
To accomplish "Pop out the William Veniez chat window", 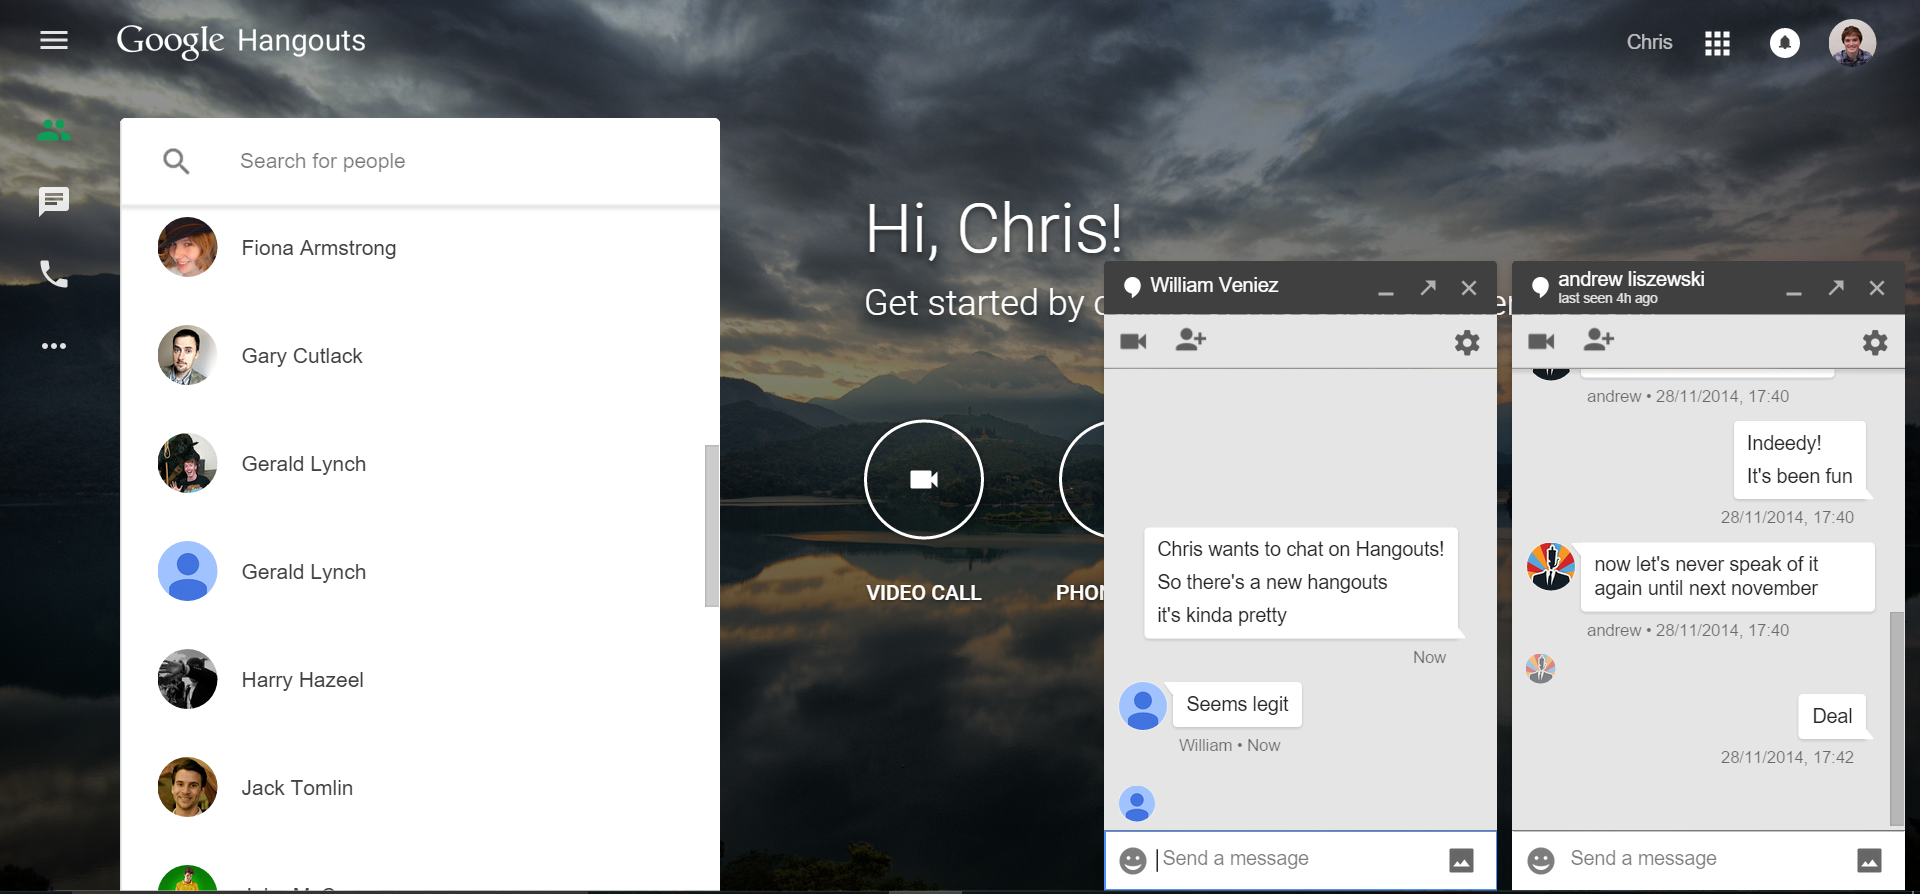I will coord(1428,288).
